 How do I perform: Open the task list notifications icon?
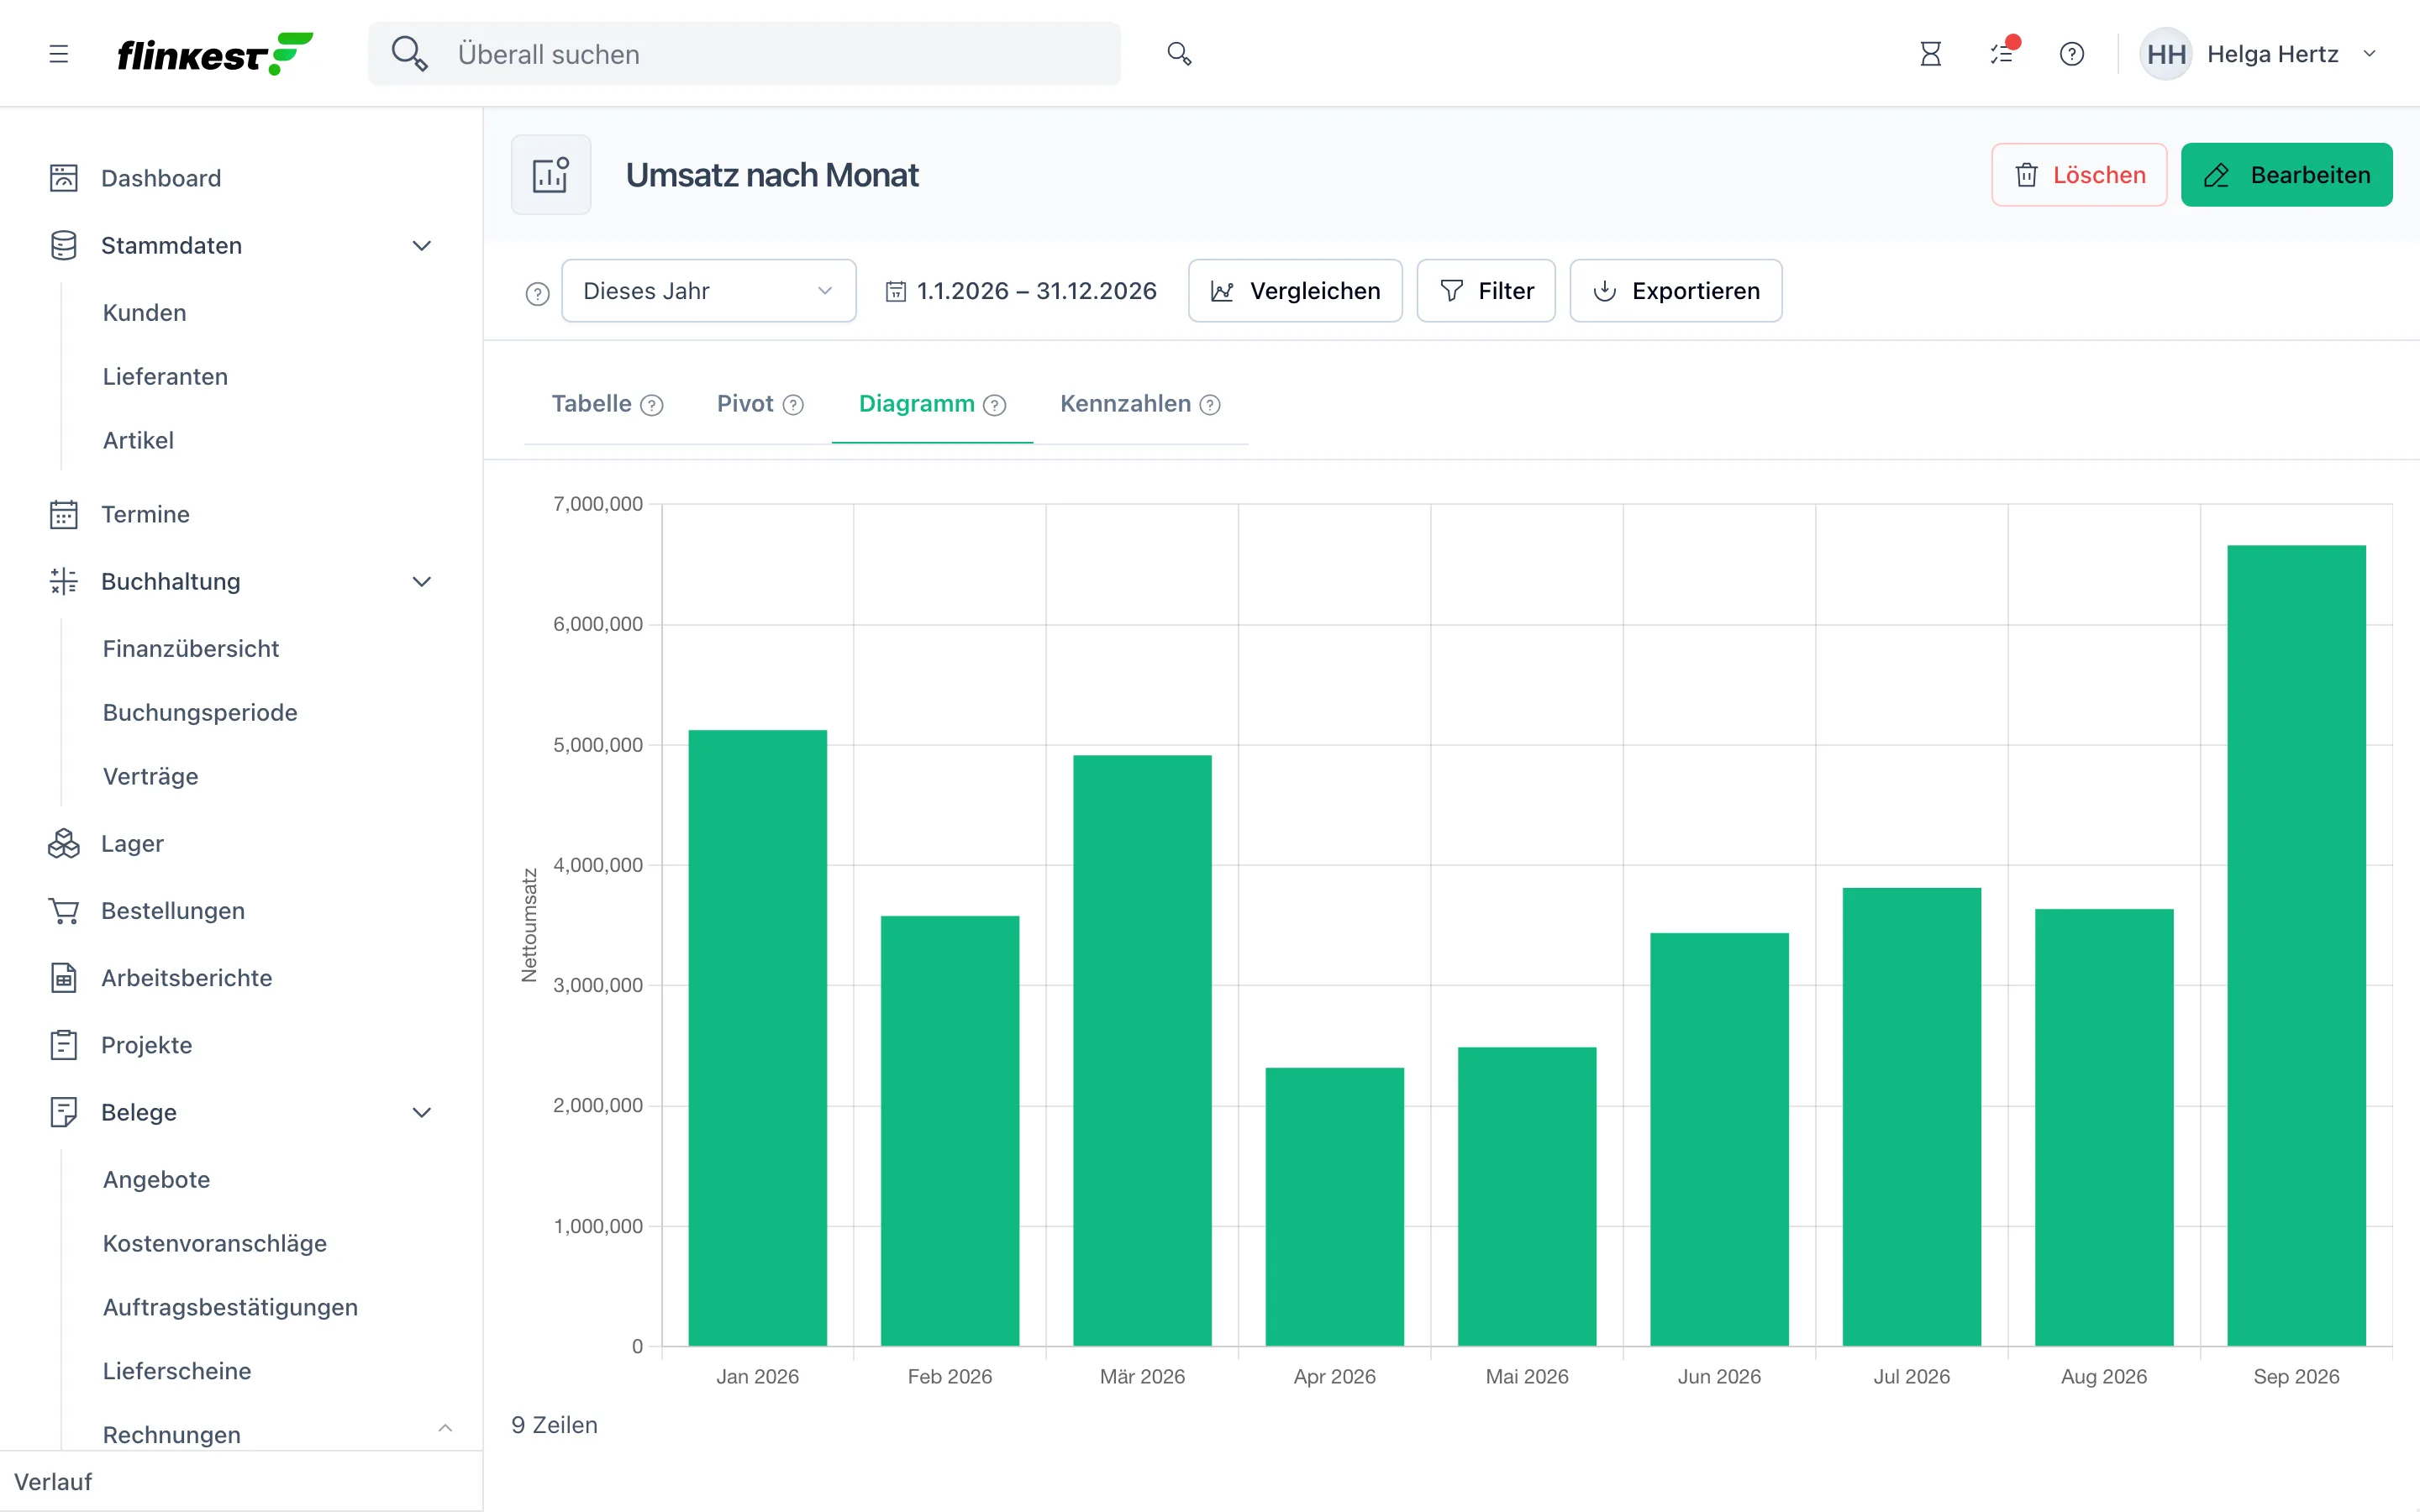point(2002,54)
